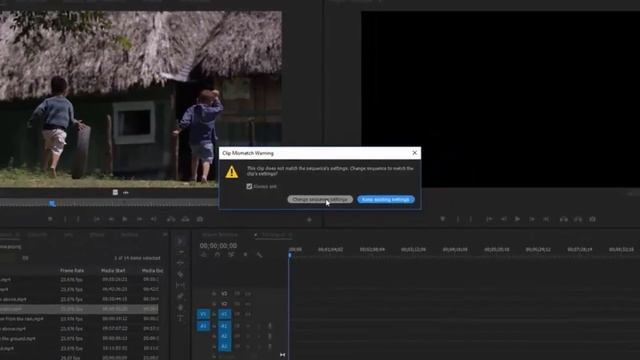
Task: Toggle Snap in timeline
Action: (218, 255)
